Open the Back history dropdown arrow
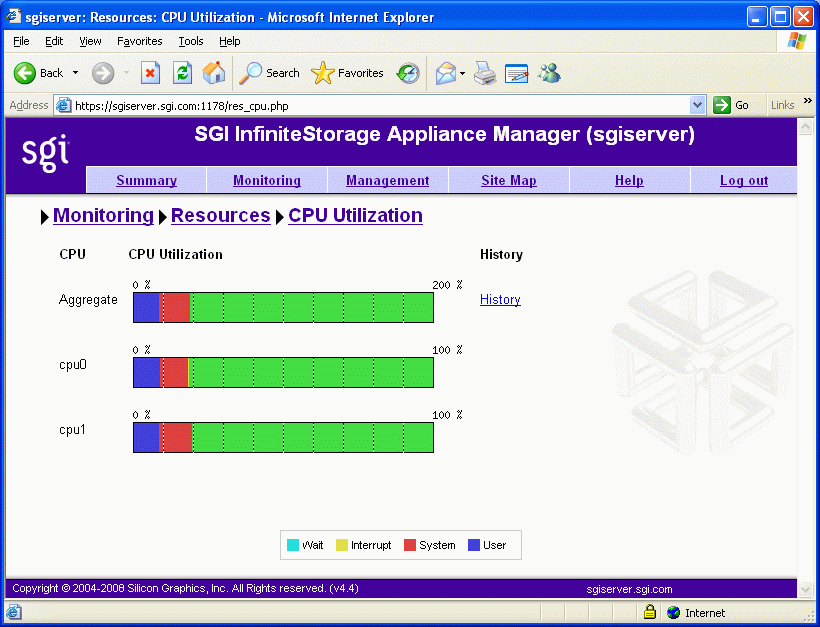The width and height of the screenshot is (820, 627). click(75, 73)
